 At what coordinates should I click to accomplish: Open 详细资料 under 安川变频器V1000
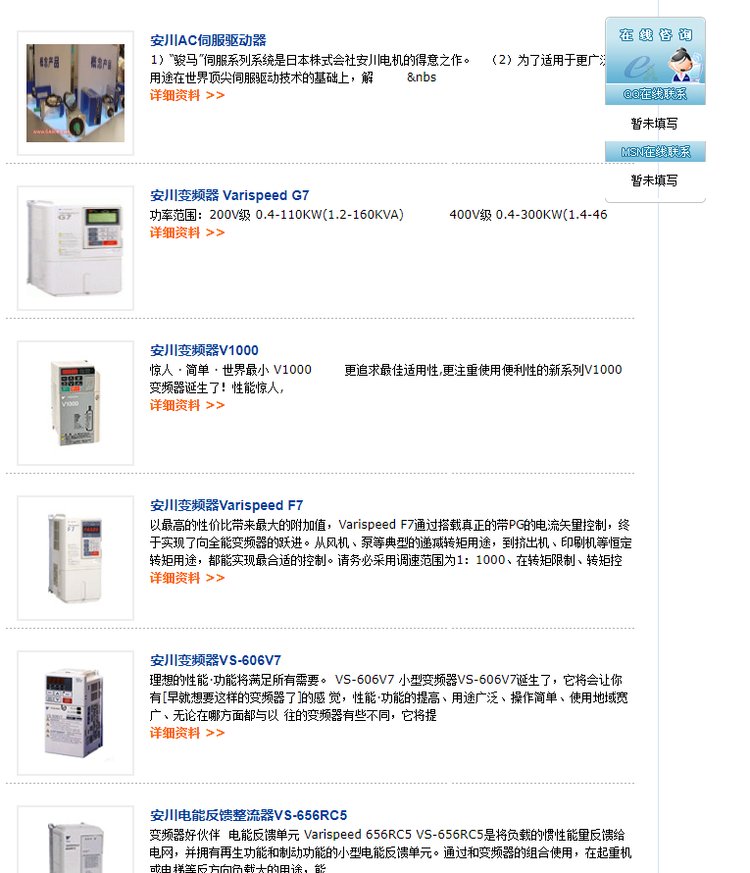tap(187, 405)
